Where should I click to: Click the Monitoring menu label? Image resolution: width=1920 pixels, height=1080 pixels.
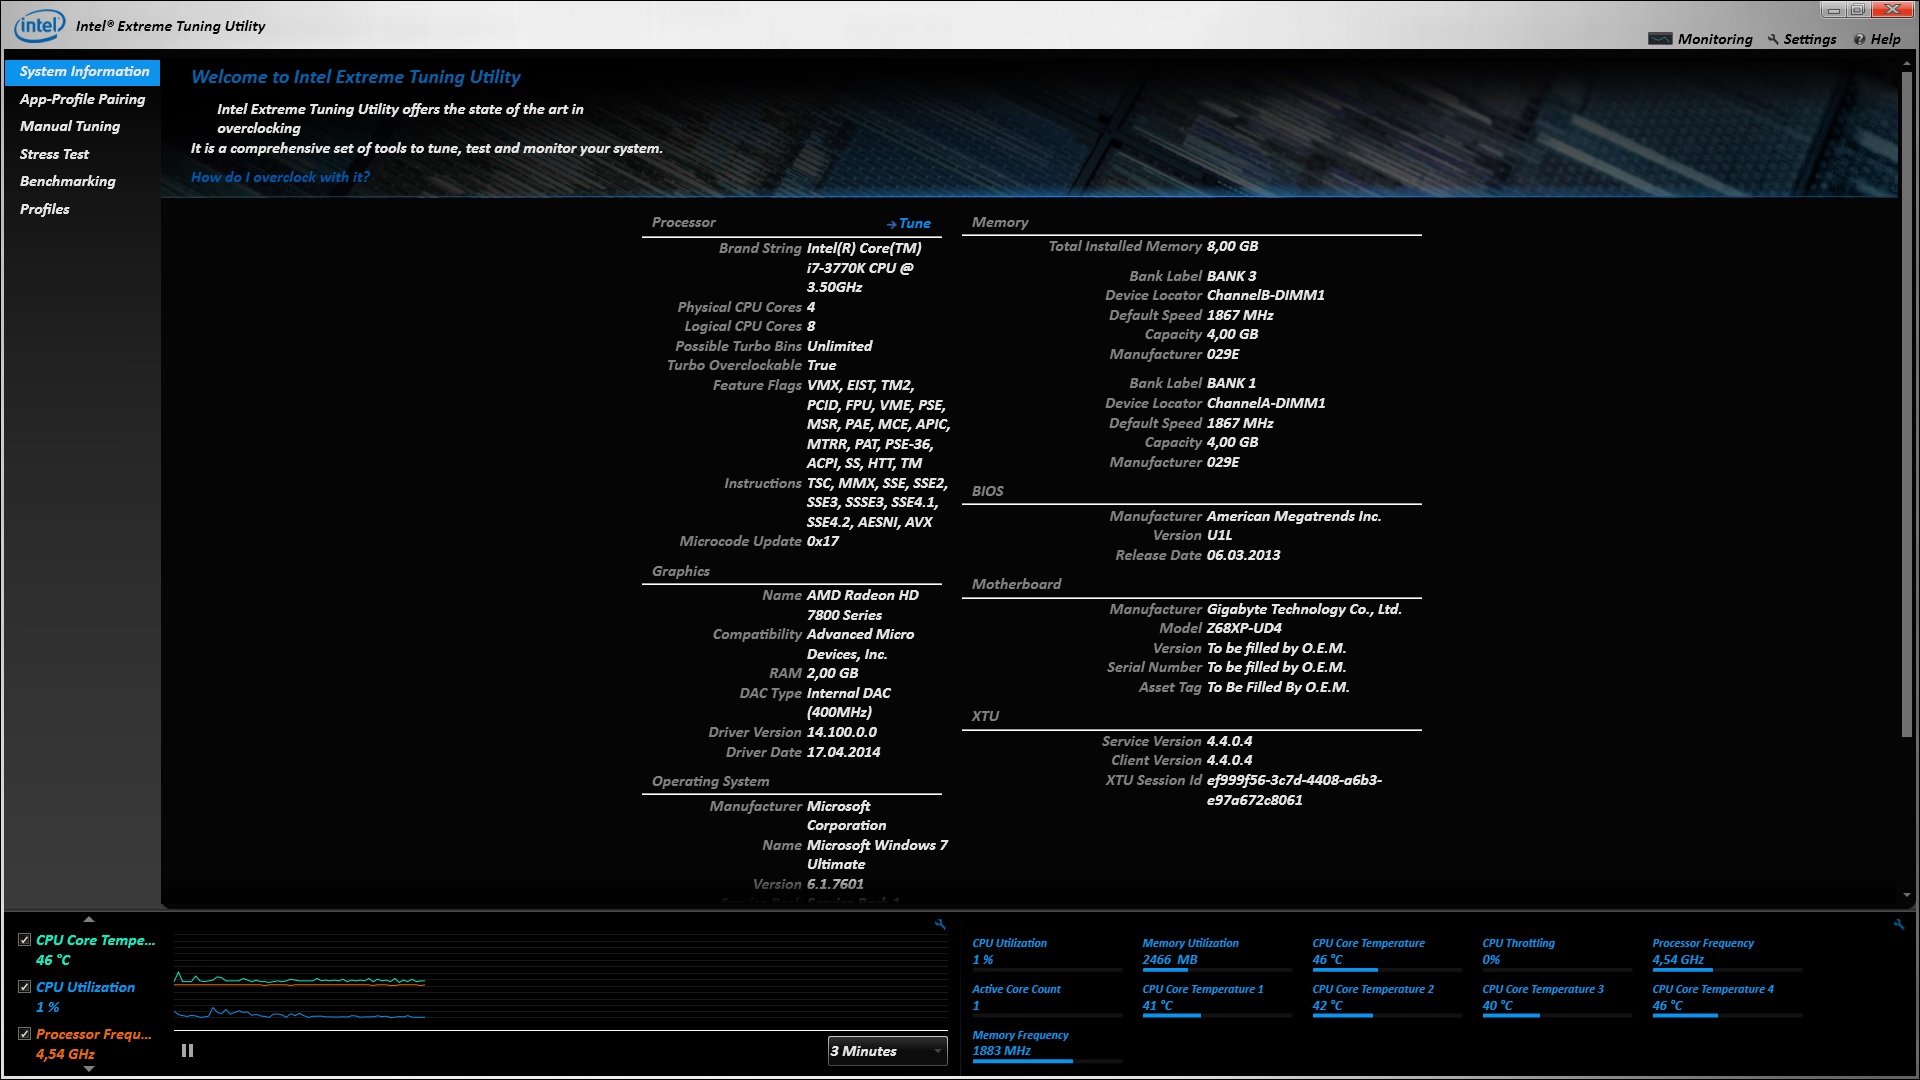(1714, 39)
